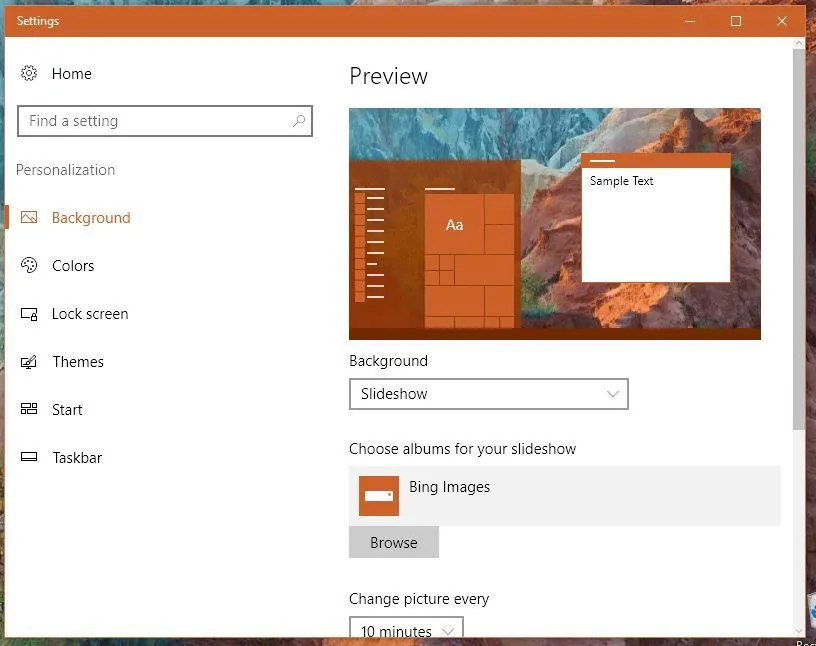Image resolution: width=816 pixels, height=646 pixels.
Task: Select the Bing Images album row
Action: coord(565,496)
